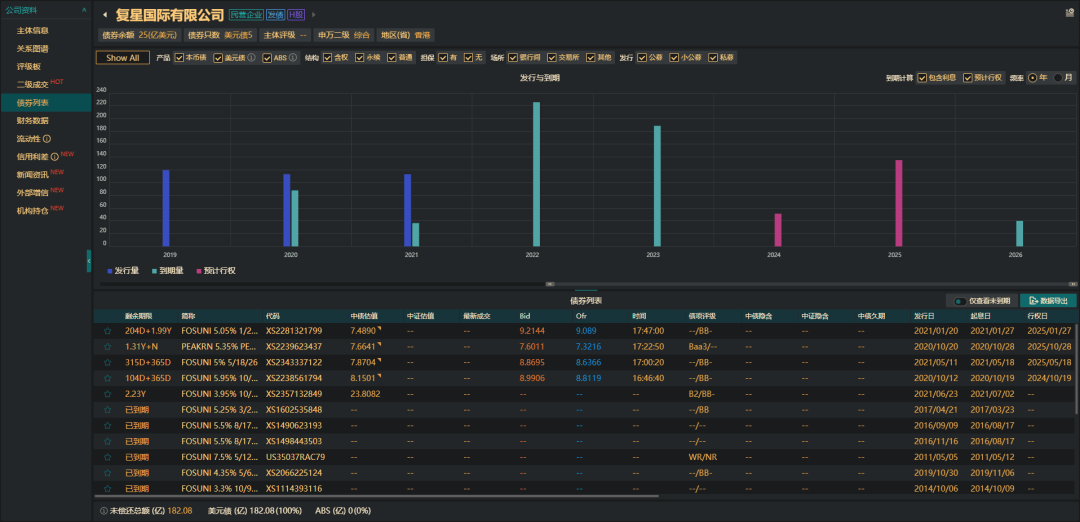Sort table by 剩余期限 column header
This screenshot has height=522, width=1080.
[x=136, y=316]
